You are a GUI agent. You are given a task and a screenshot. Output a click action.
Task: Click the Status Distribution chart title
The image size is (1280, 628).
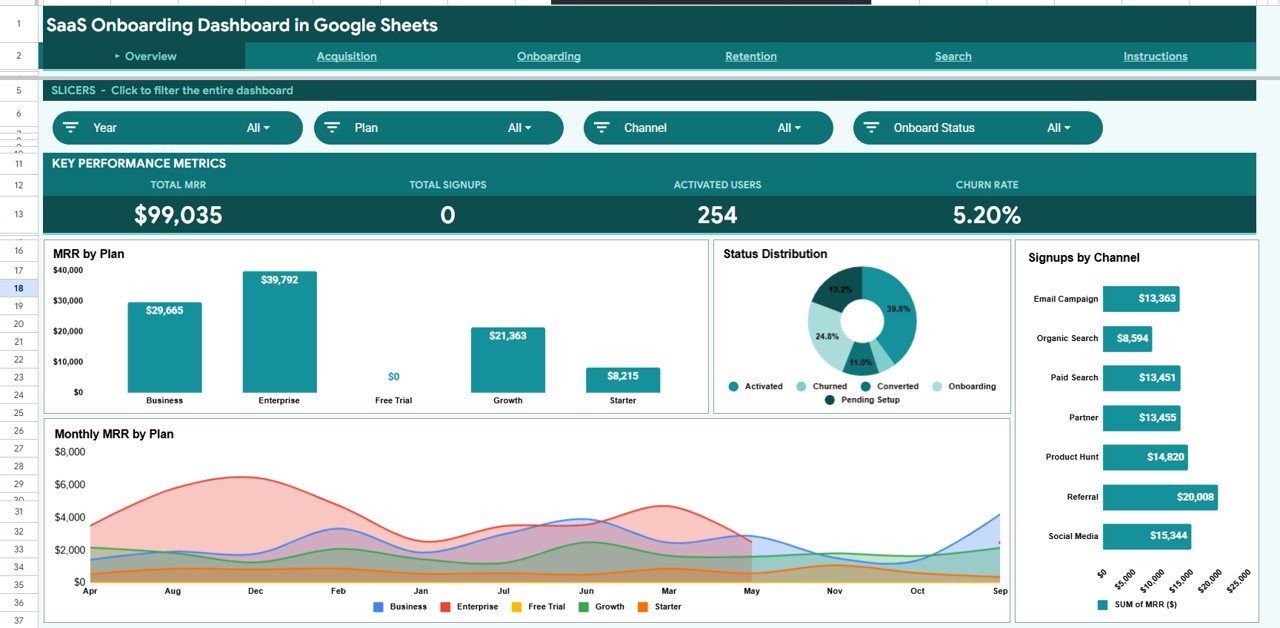point(775,254)
